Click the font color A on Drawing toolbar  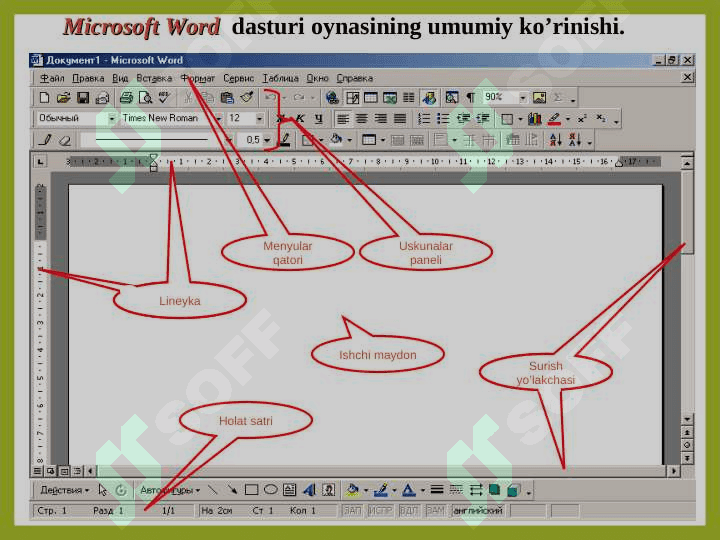pos(408,490)
